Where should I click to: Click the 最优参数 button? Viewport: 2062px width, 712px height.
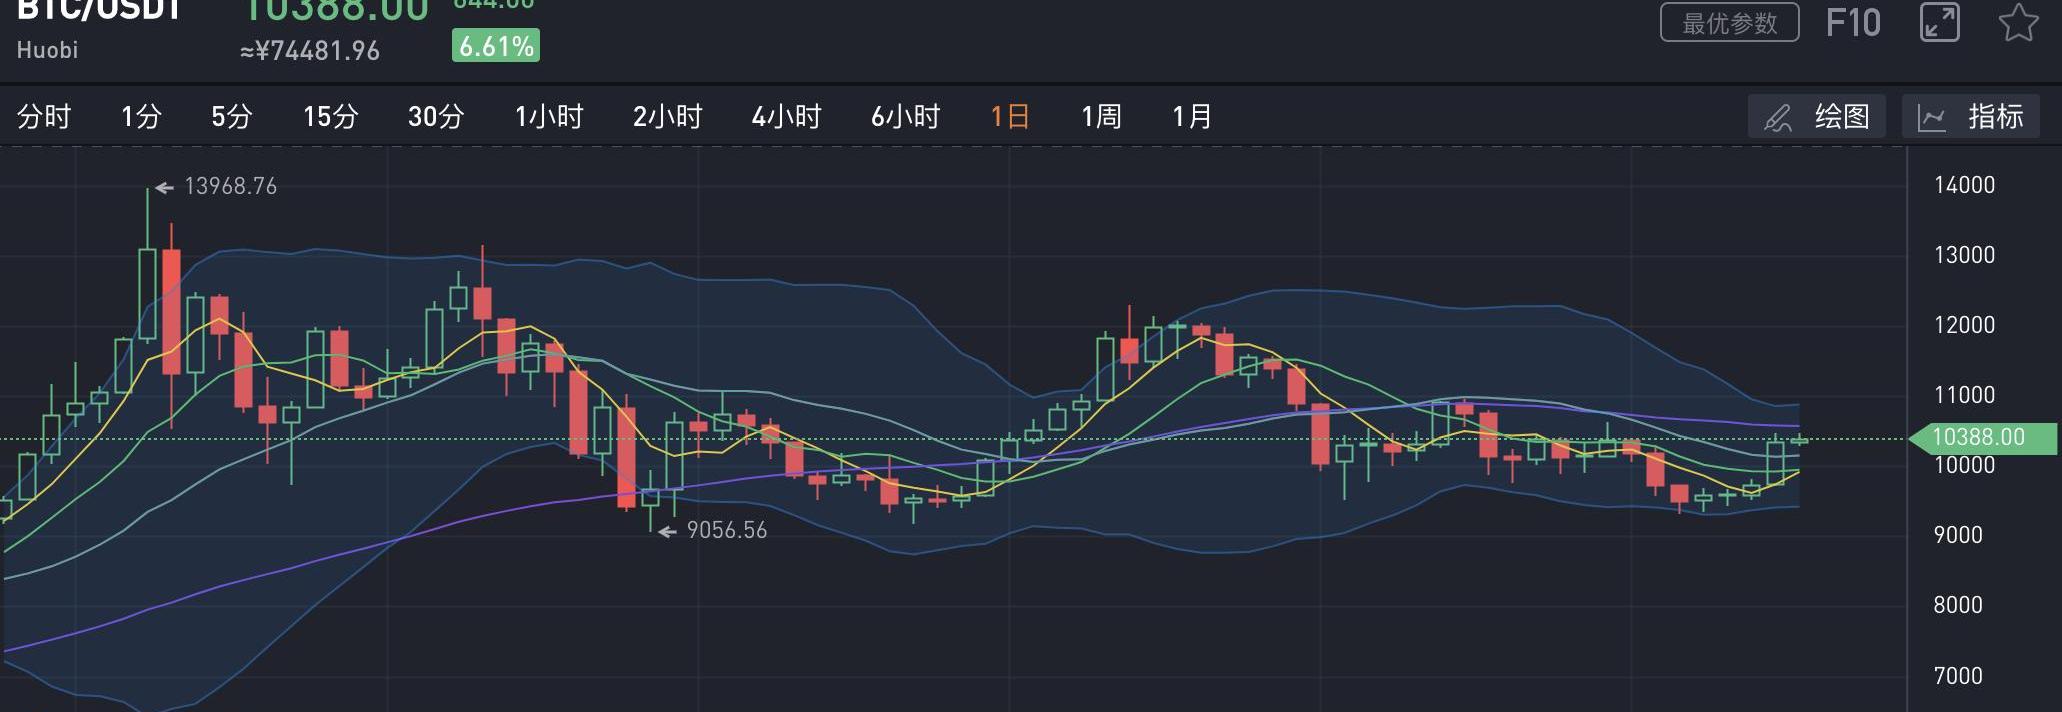(1730, 22)
